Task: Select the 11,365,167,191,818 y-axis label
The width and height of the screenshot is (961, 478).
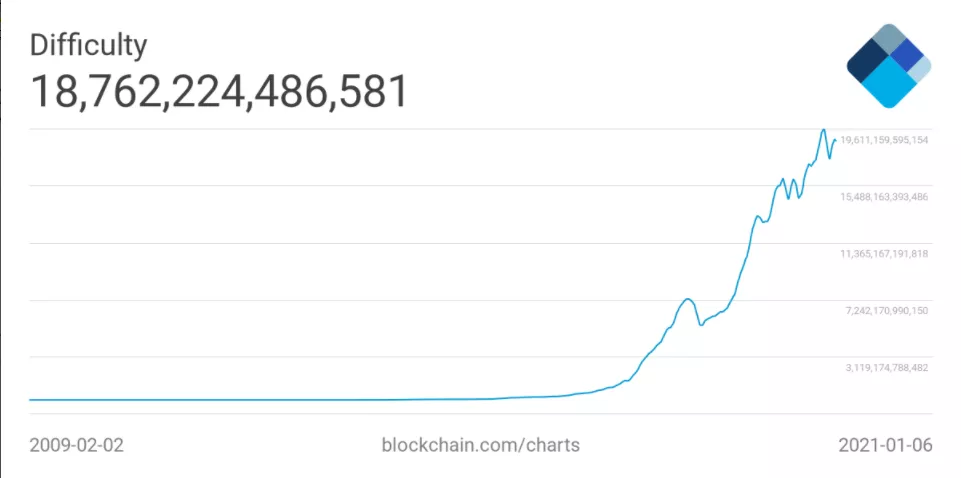Action: pos(884,254)
